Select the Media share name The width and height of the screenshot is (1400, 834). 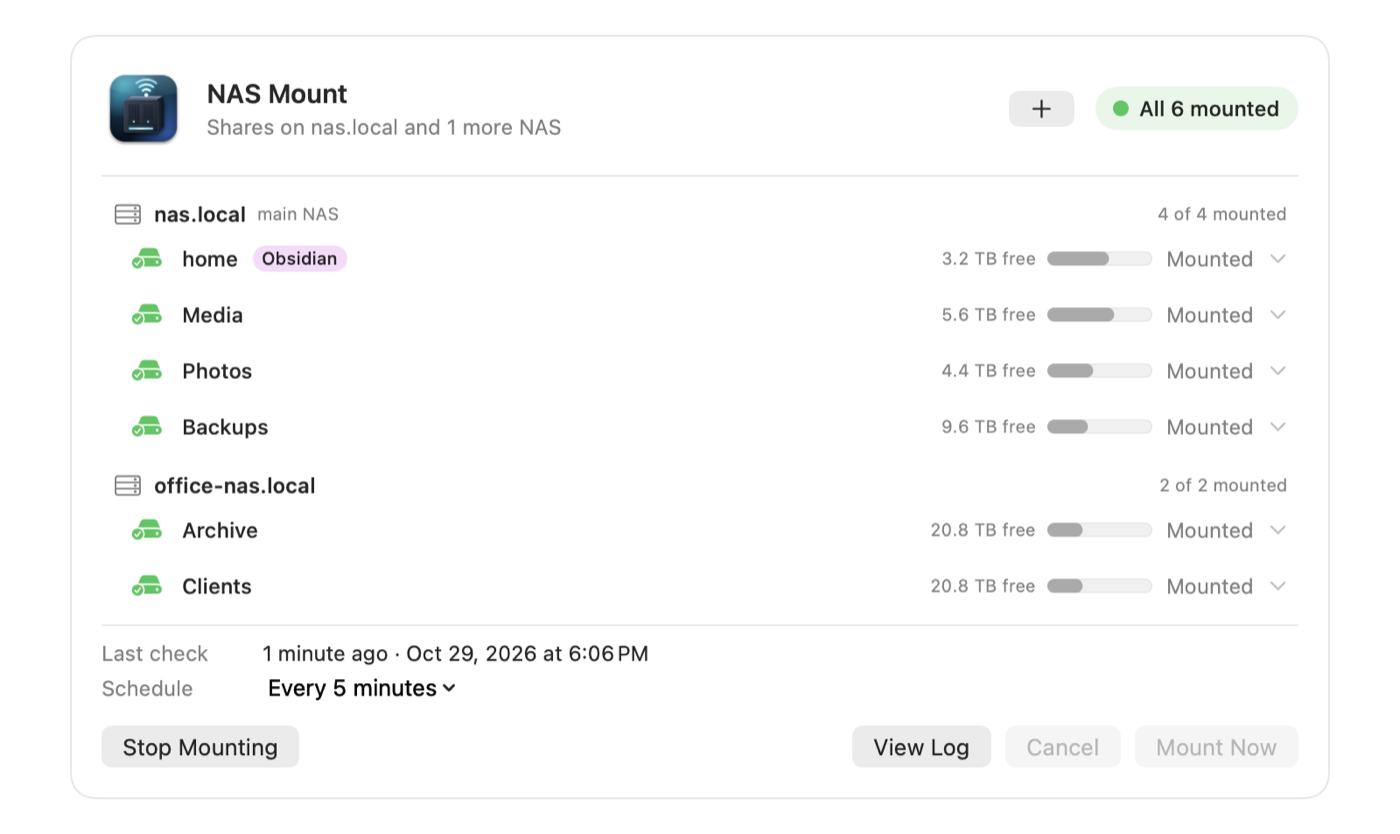212,315
